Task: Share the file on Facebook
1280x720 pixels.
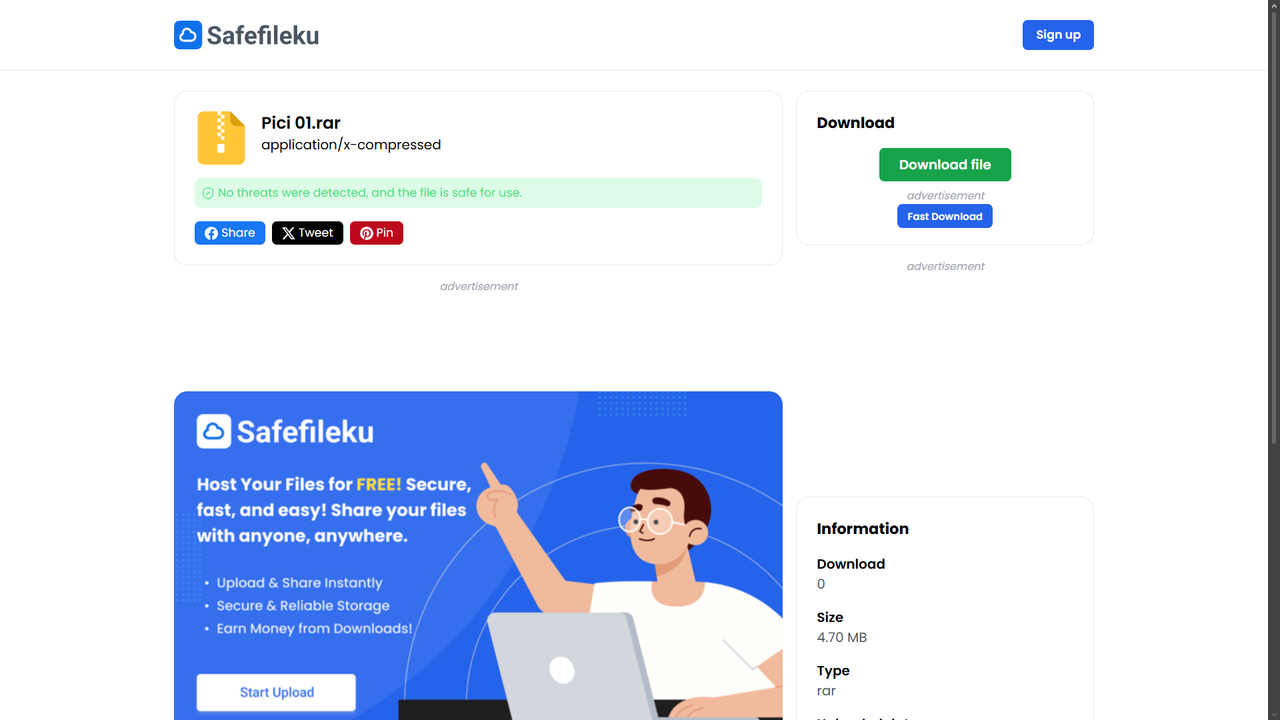Action: [230, 233]
